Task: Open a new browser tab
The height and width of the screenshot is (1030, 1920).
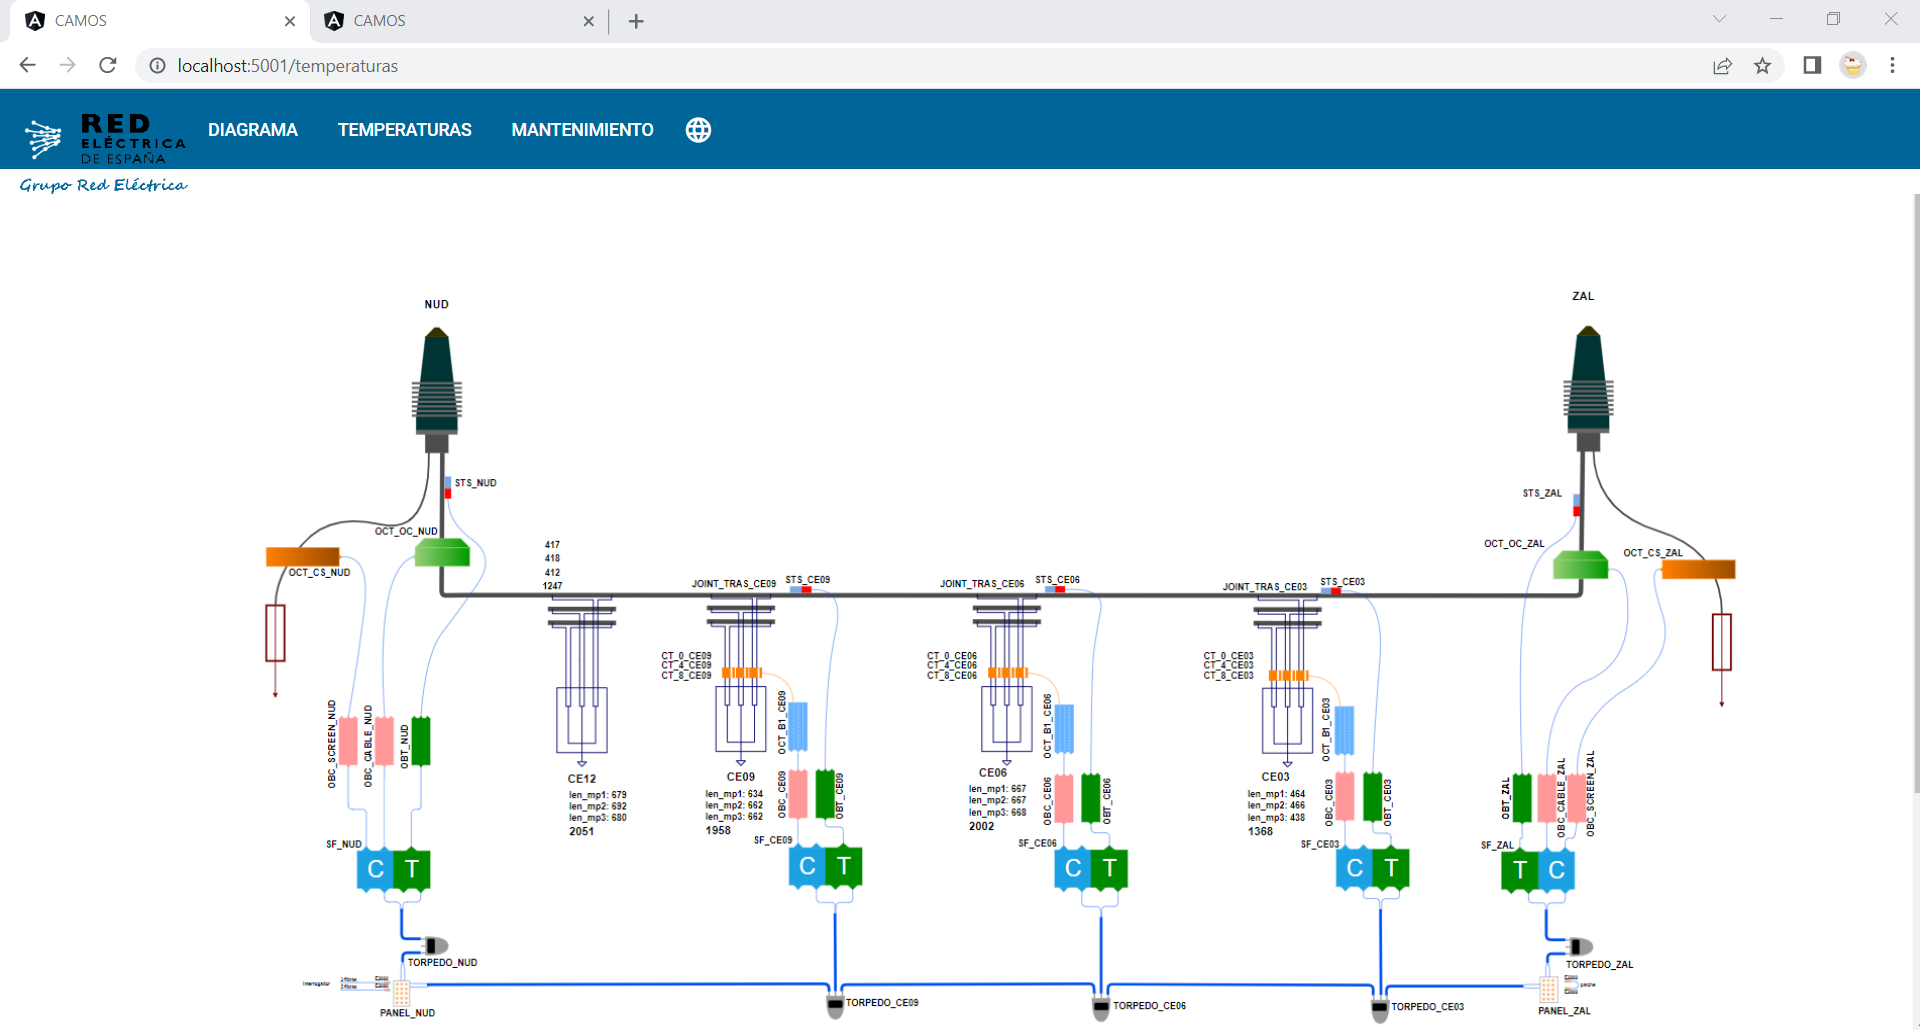Action: point(636,21)
